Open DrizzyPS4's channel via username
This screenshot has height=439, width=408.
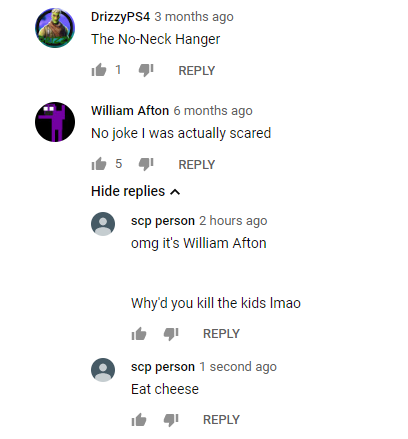pyautogui.click(x=121, y=17)
